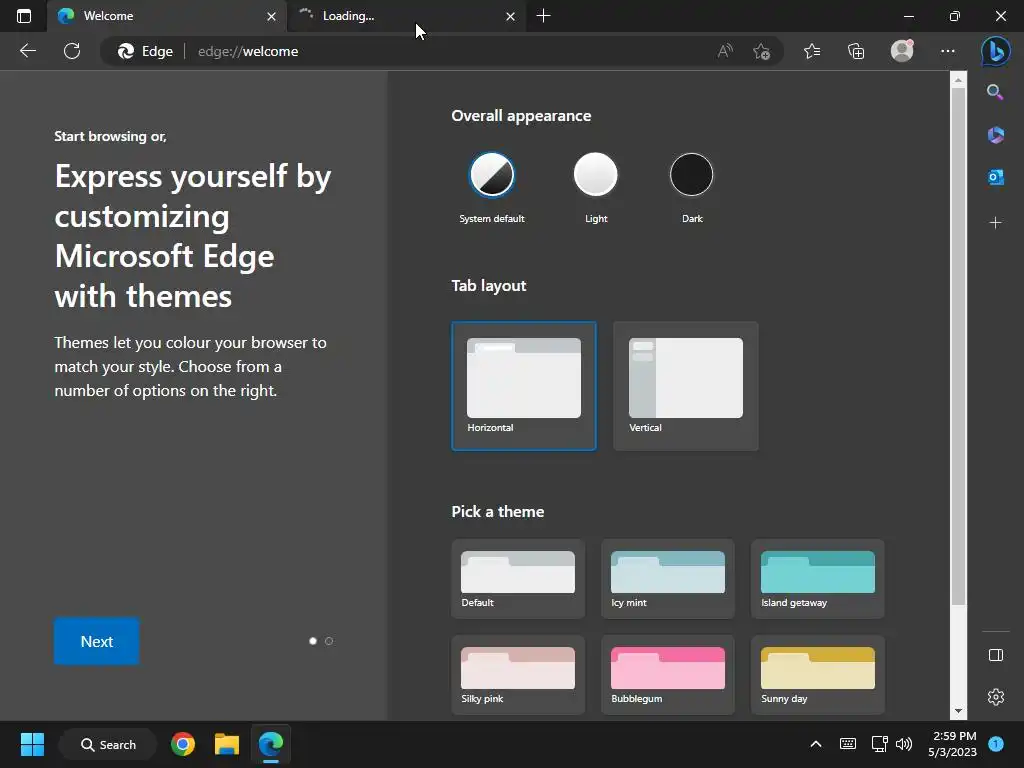Open Outlook in the sidebar
This screenshot has width=1024, height=768.
click(995, 177)
